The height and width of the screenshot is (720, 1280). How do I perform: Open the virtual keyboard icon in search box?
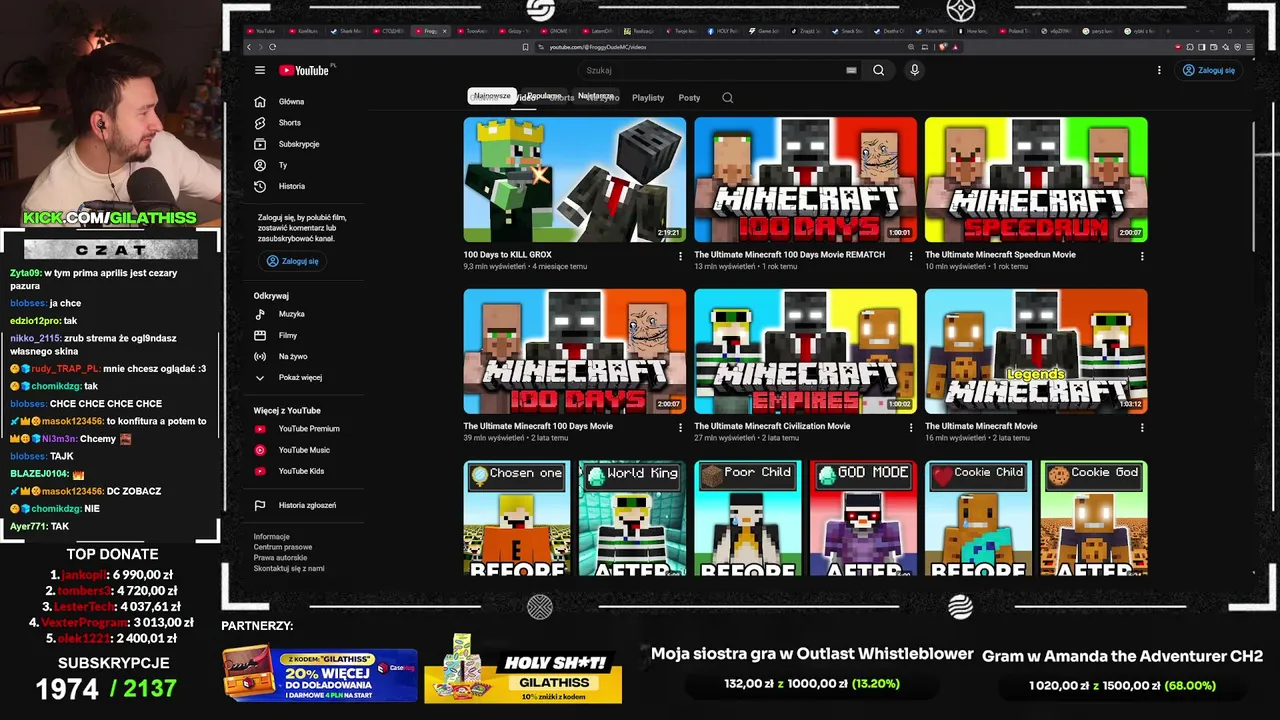point(851,70)
